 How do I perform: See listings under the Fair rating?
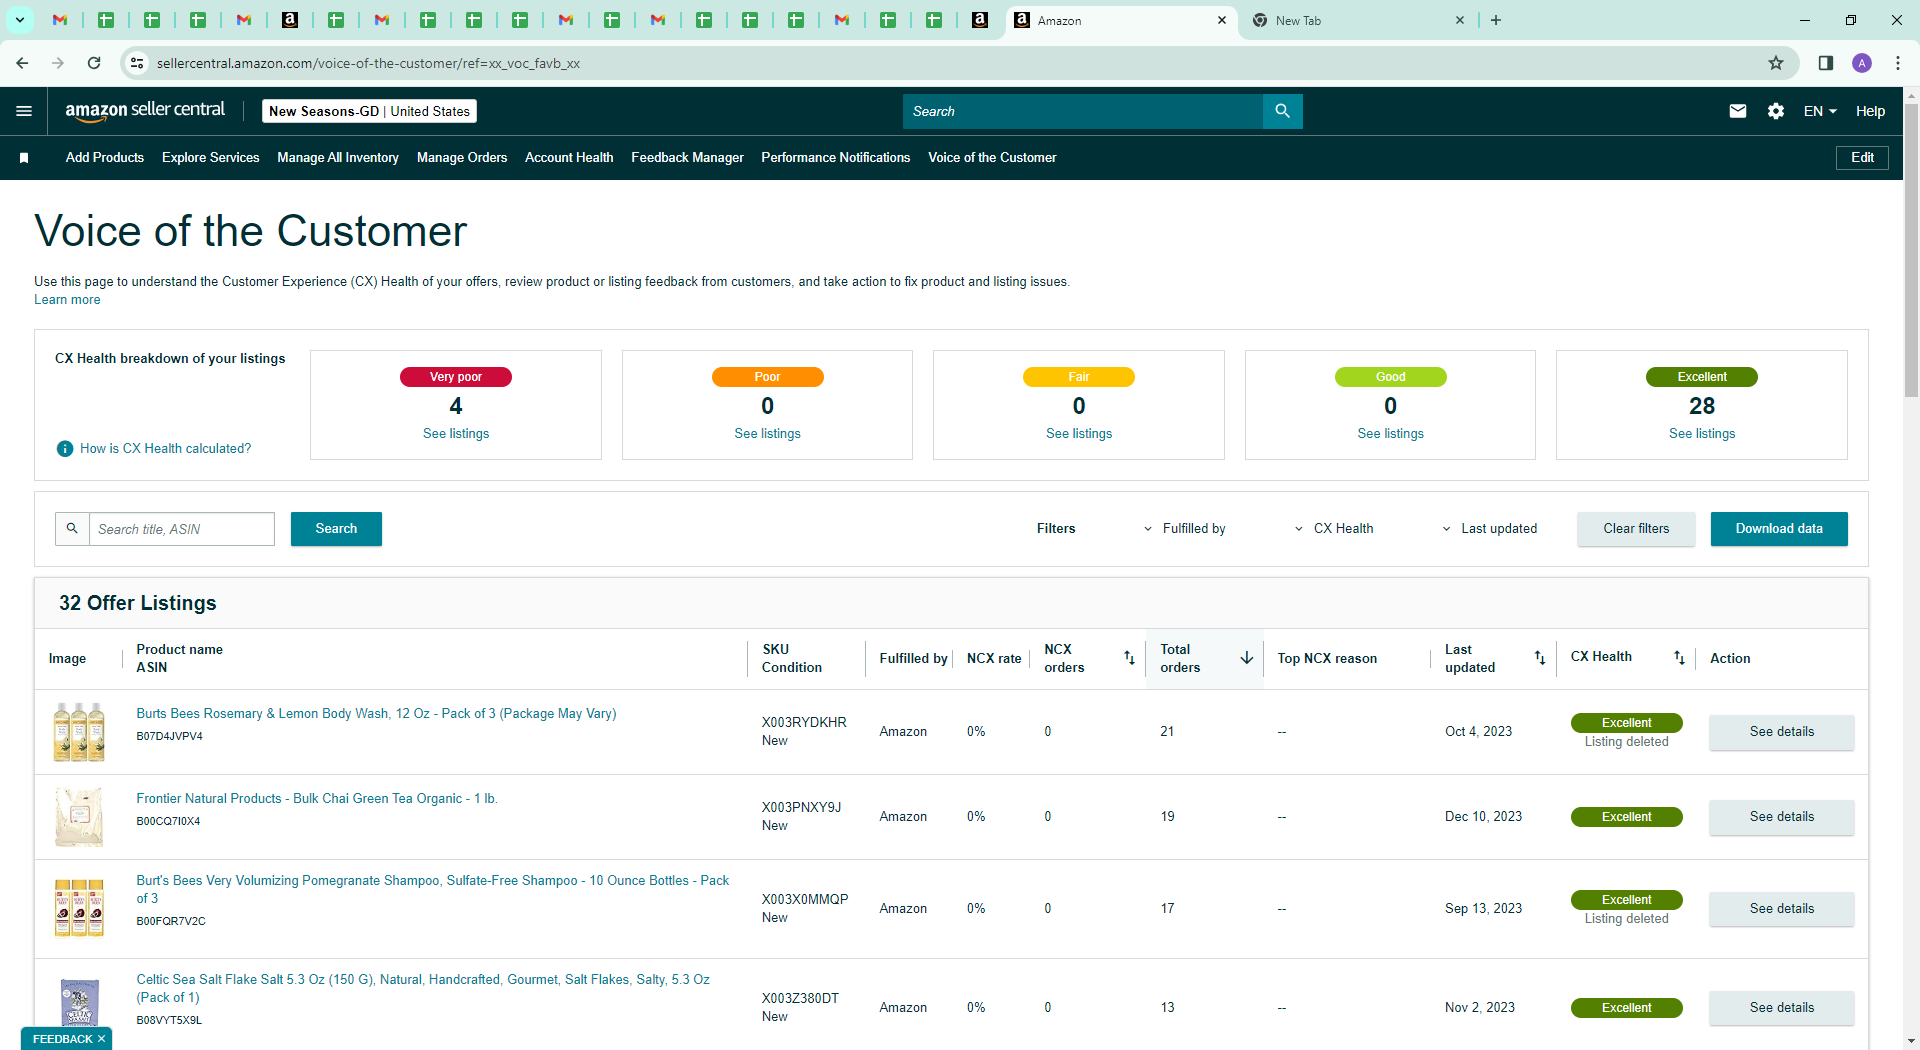pos(1079,434)
